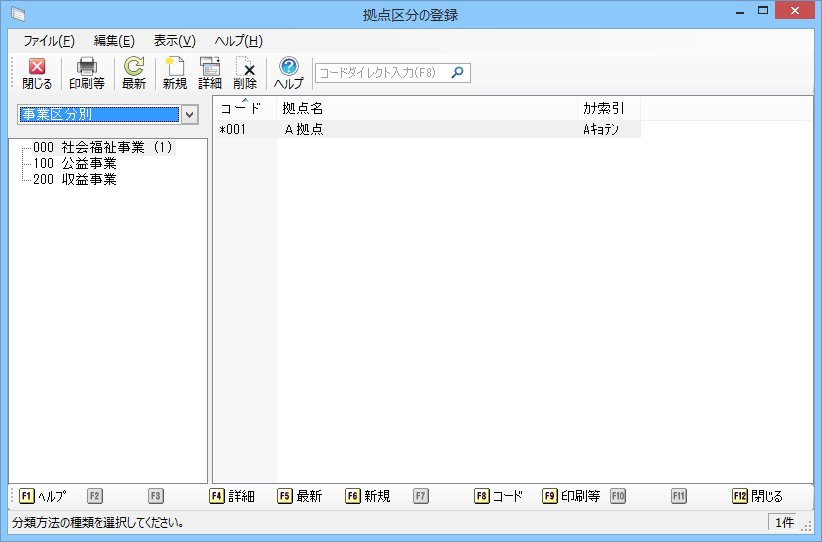
Task: Click the search magnifier in code input
Action: pyautogui.click(x=457, y=72)
